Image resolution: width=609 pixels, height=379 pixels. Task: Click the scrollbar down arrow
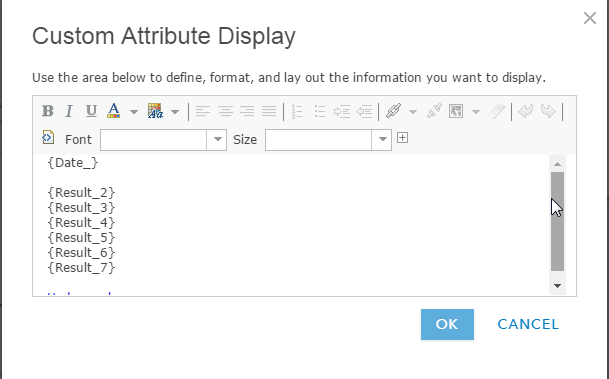click(x=557, y=286)
